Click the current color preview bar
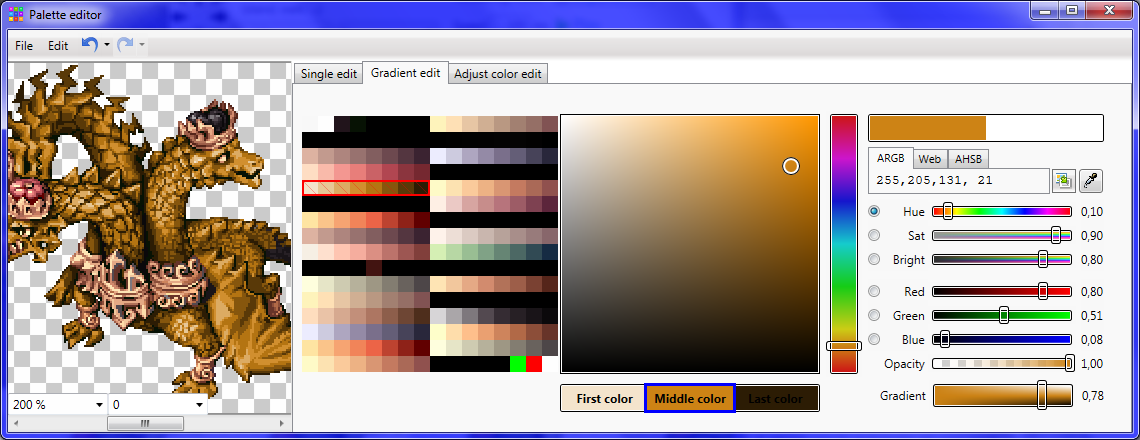The width and height of the screenshot is (1140, 440). 986,128
